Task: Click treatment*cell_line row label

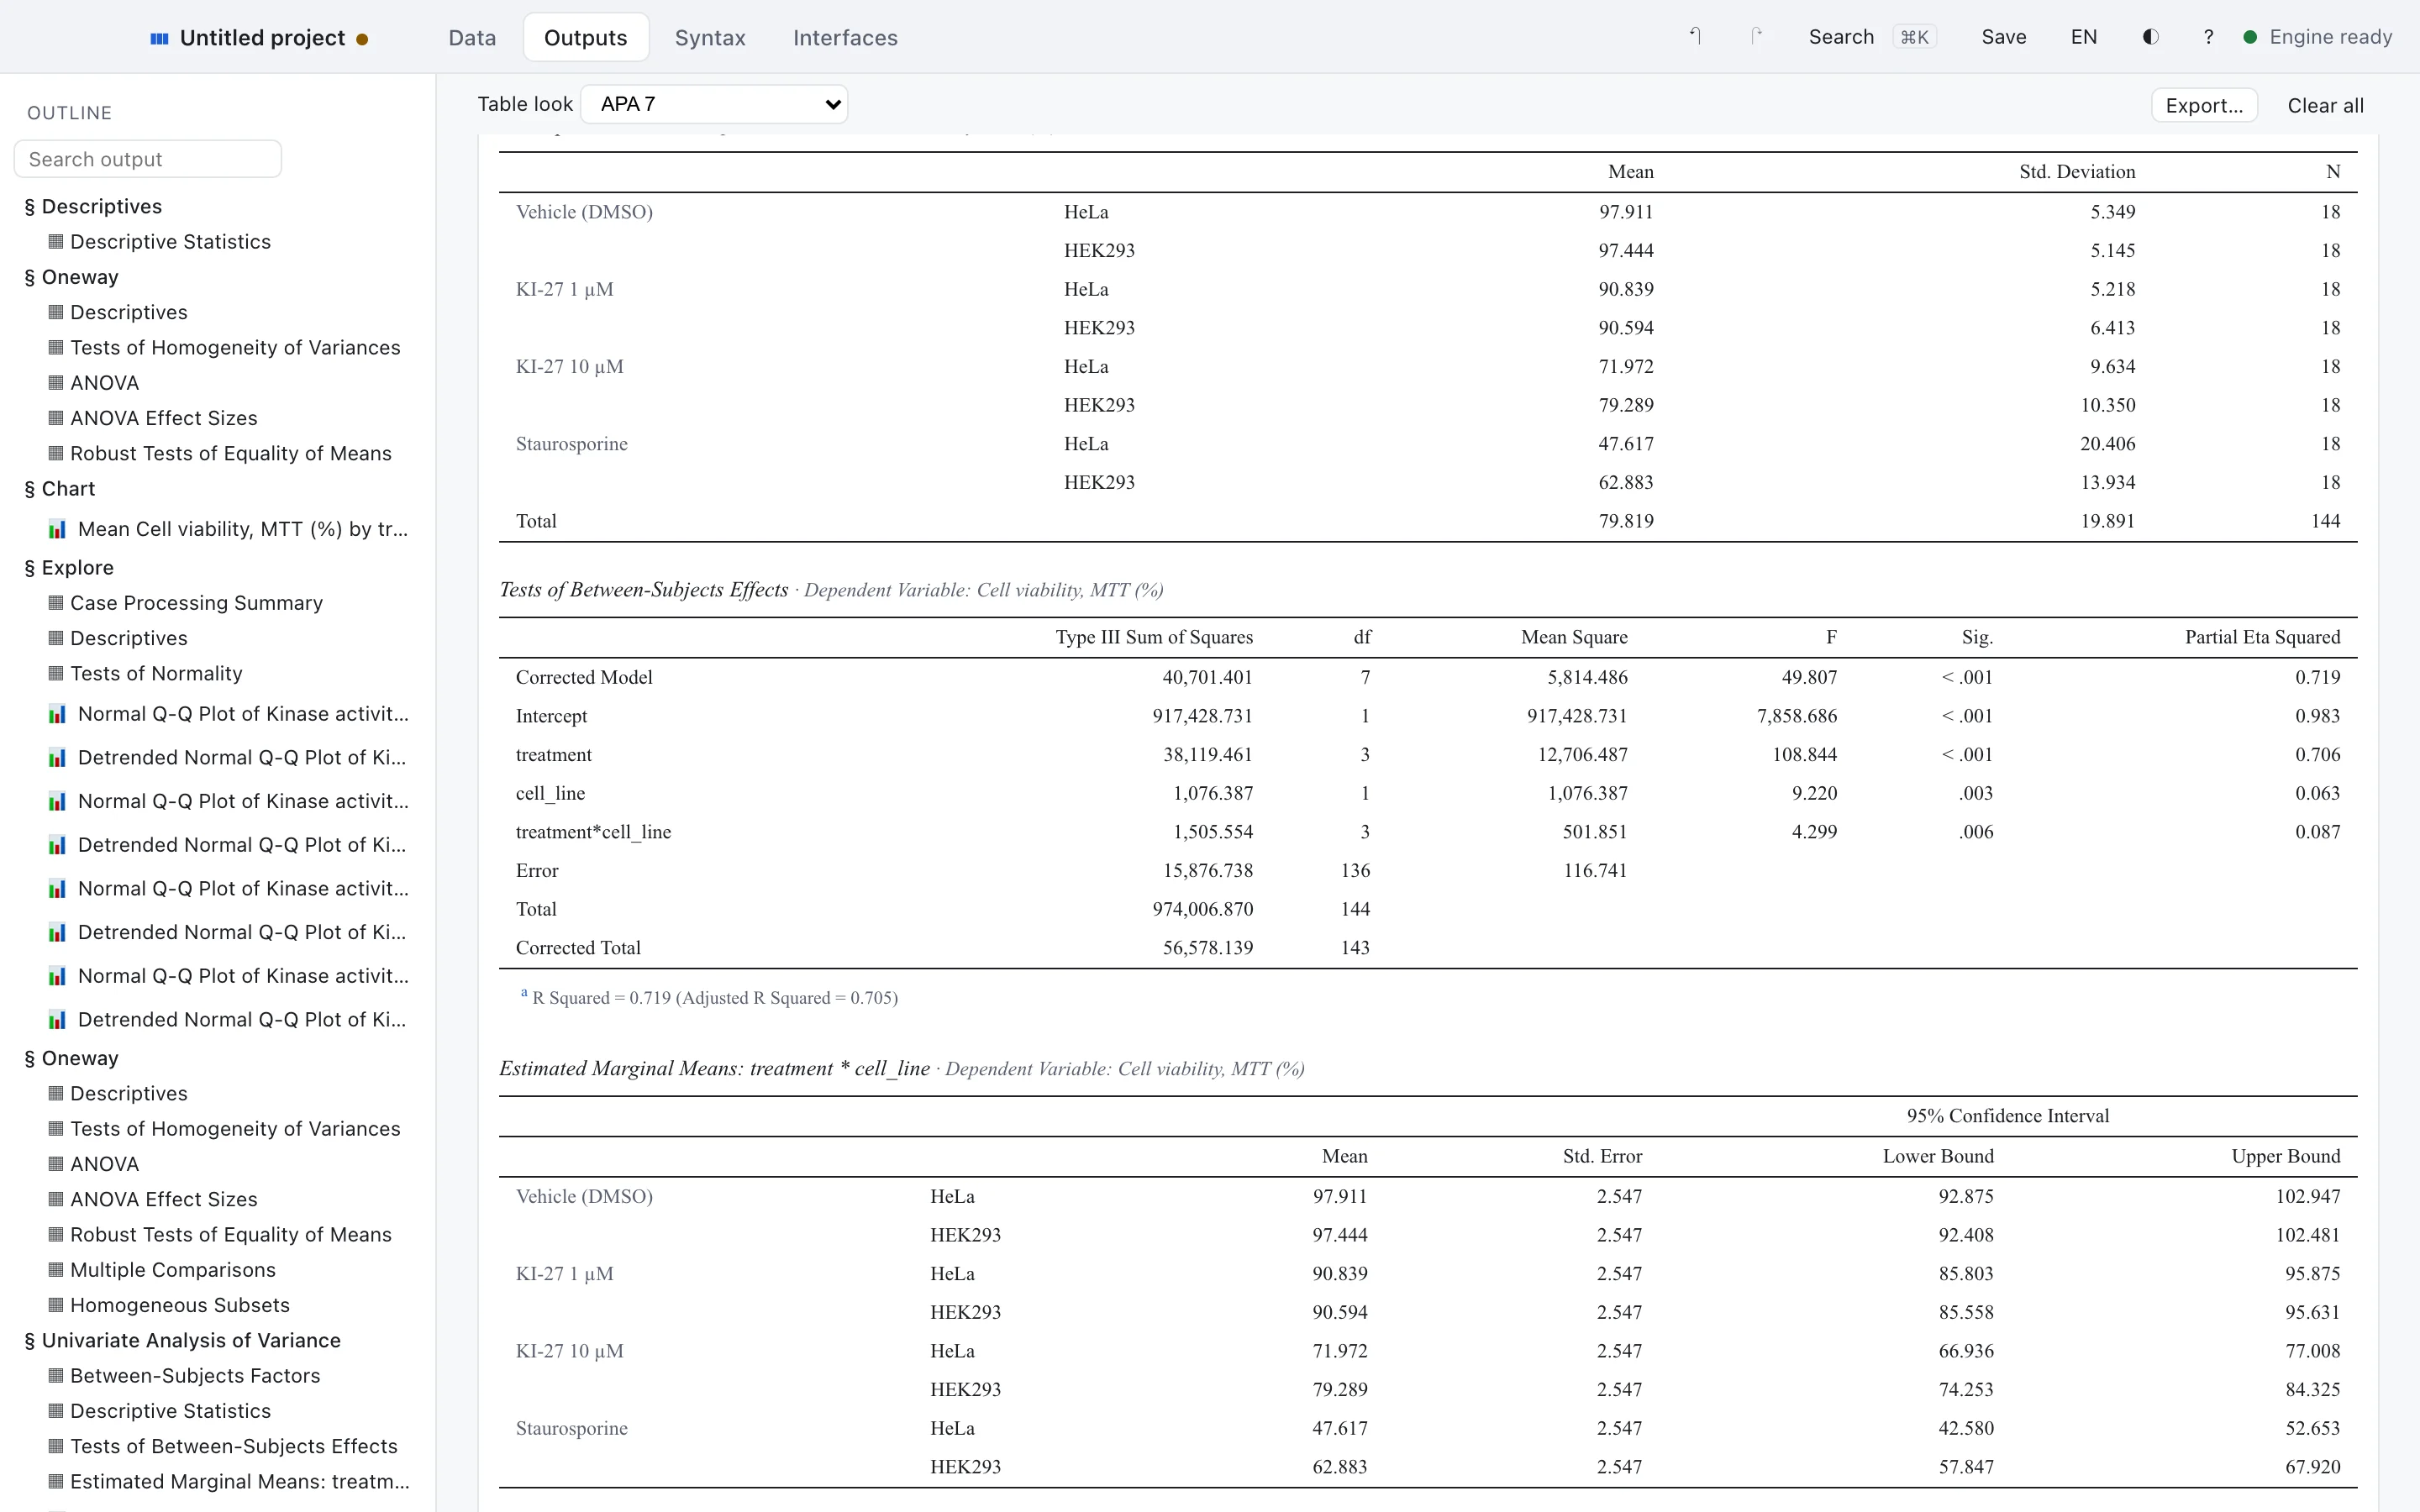Action: (593, 832)
